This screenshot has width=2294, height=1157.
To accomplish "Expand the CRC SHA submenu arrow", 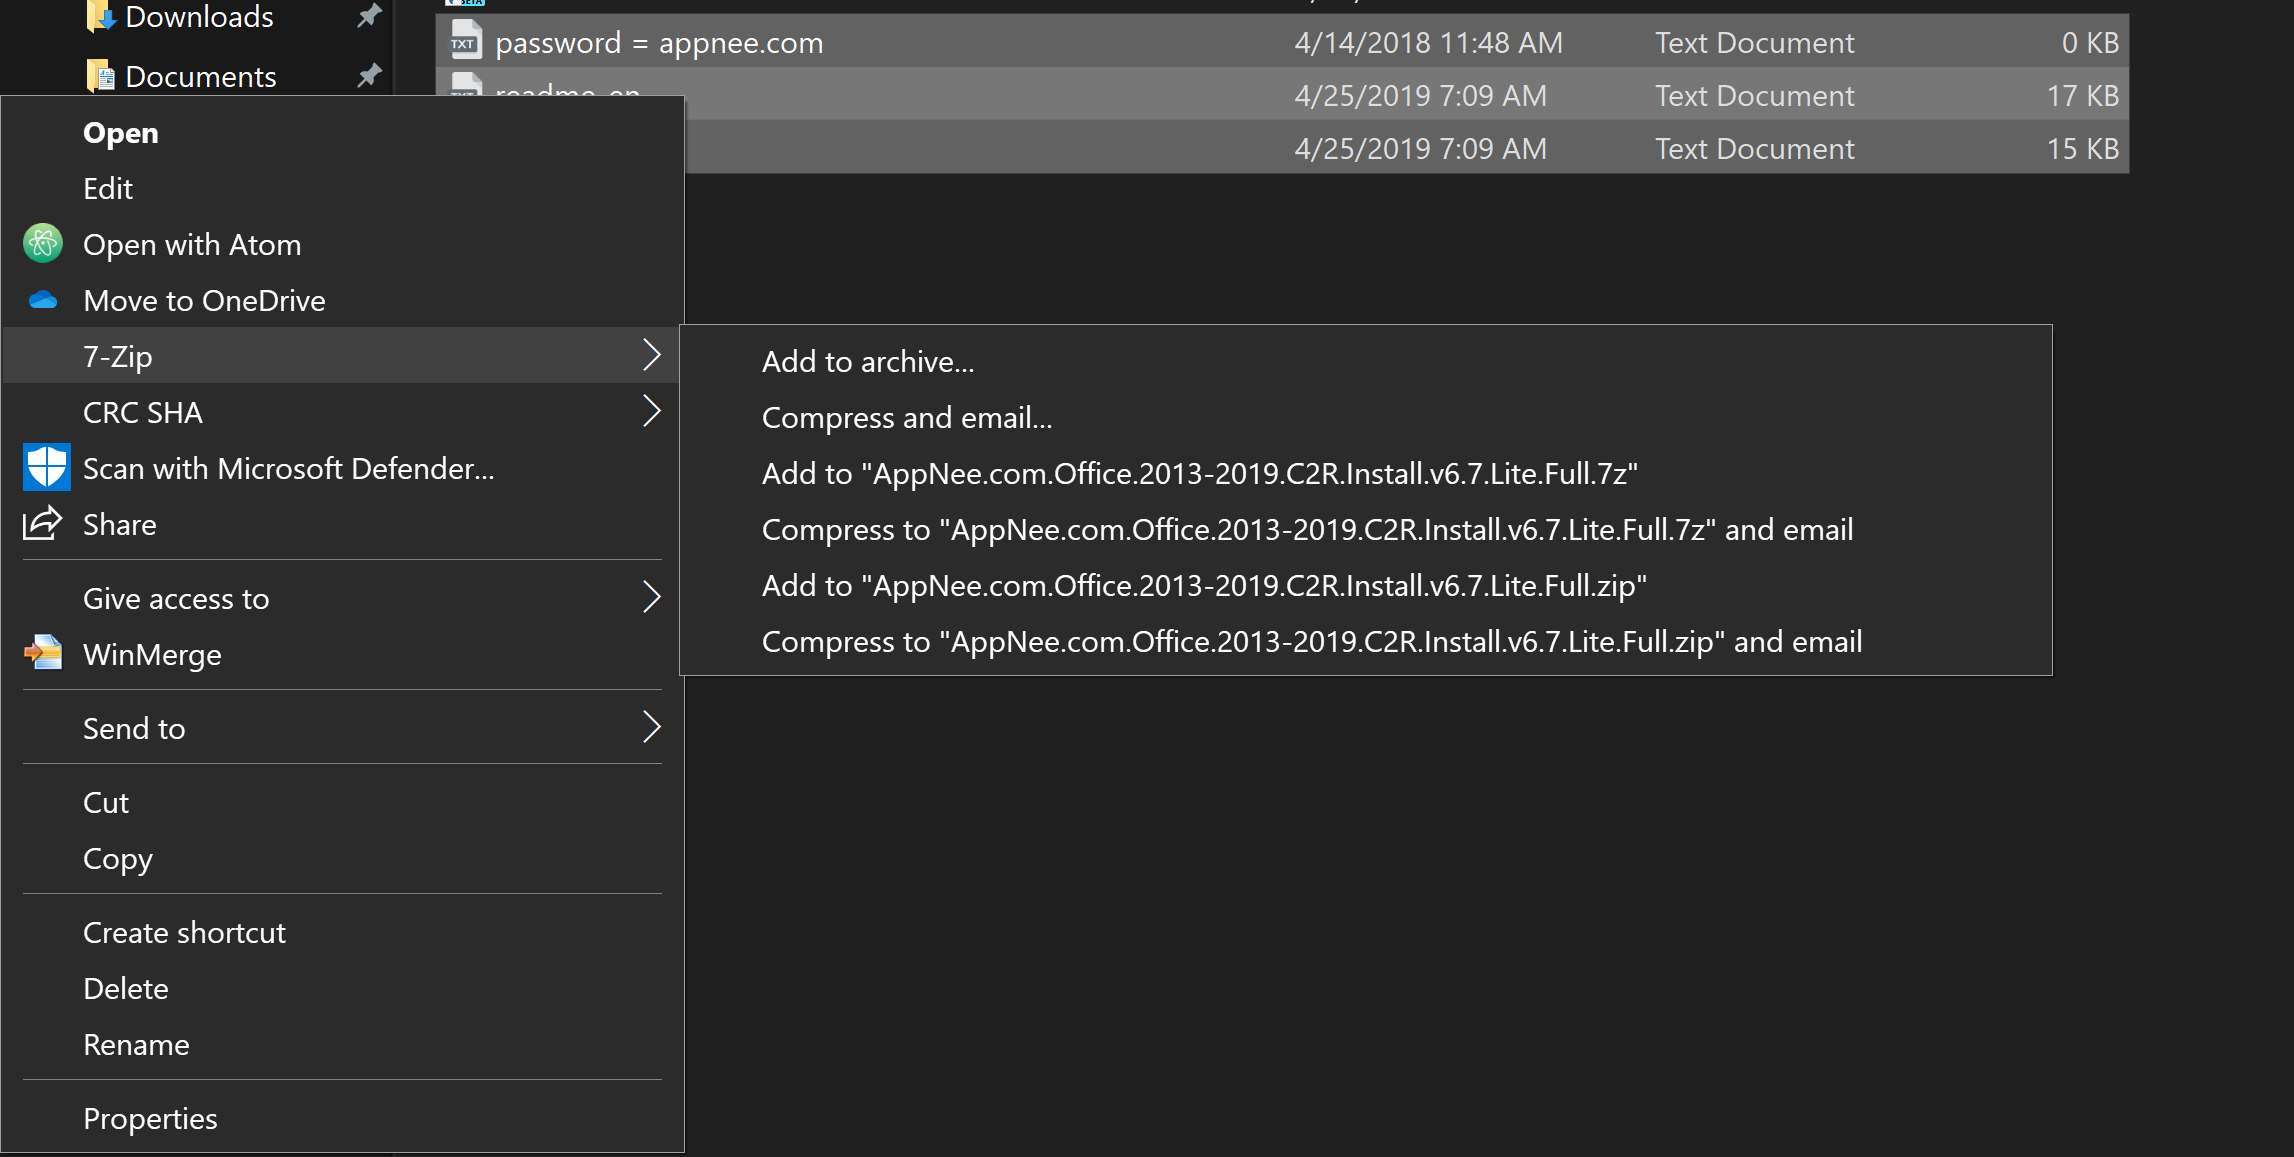I will click(x=651, y=411).
